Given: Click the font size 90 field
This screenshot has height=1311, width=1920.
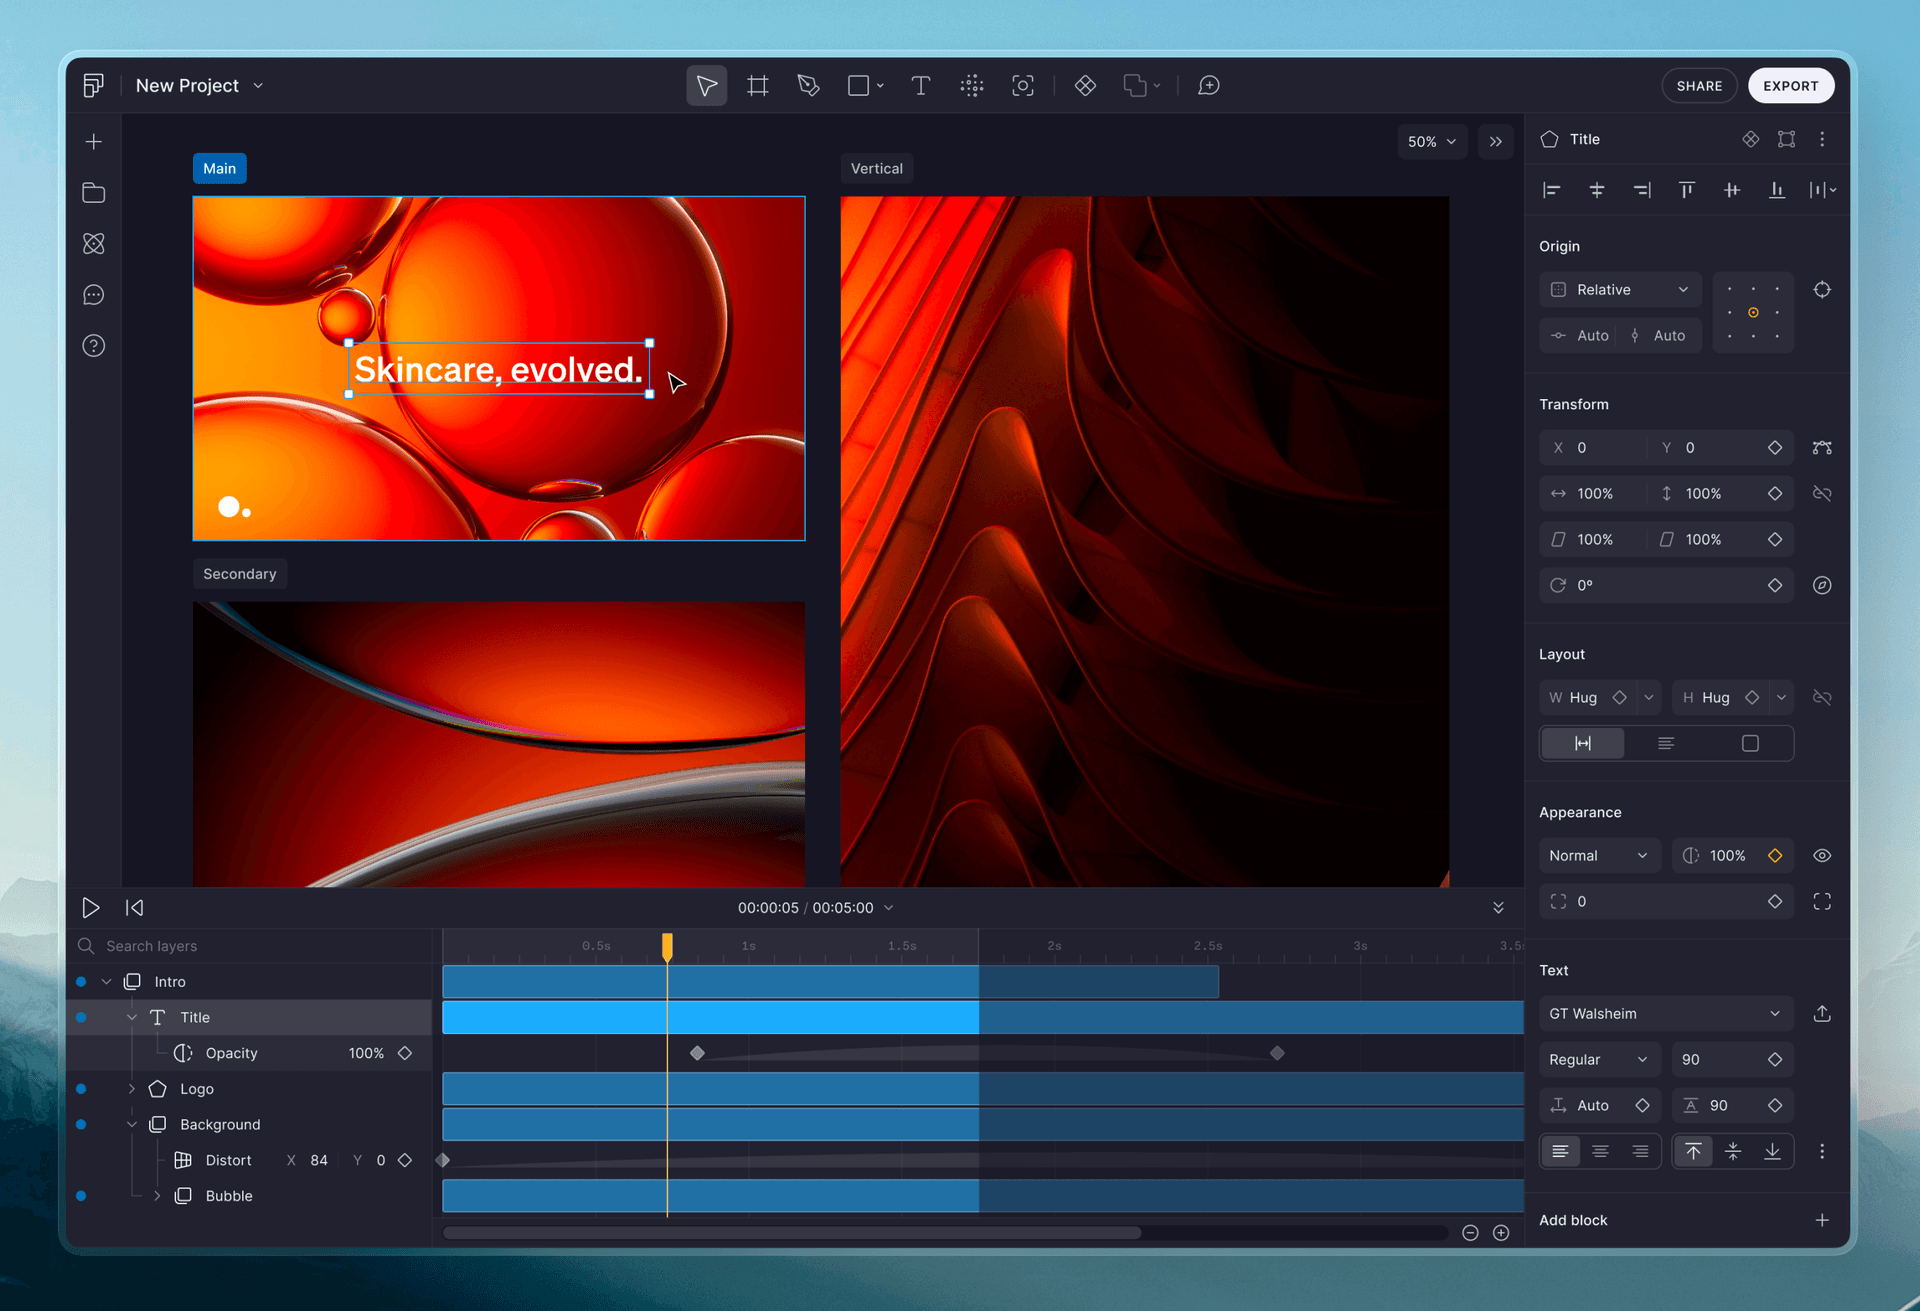Looking at the screenshot, I should point(1731,1060).
